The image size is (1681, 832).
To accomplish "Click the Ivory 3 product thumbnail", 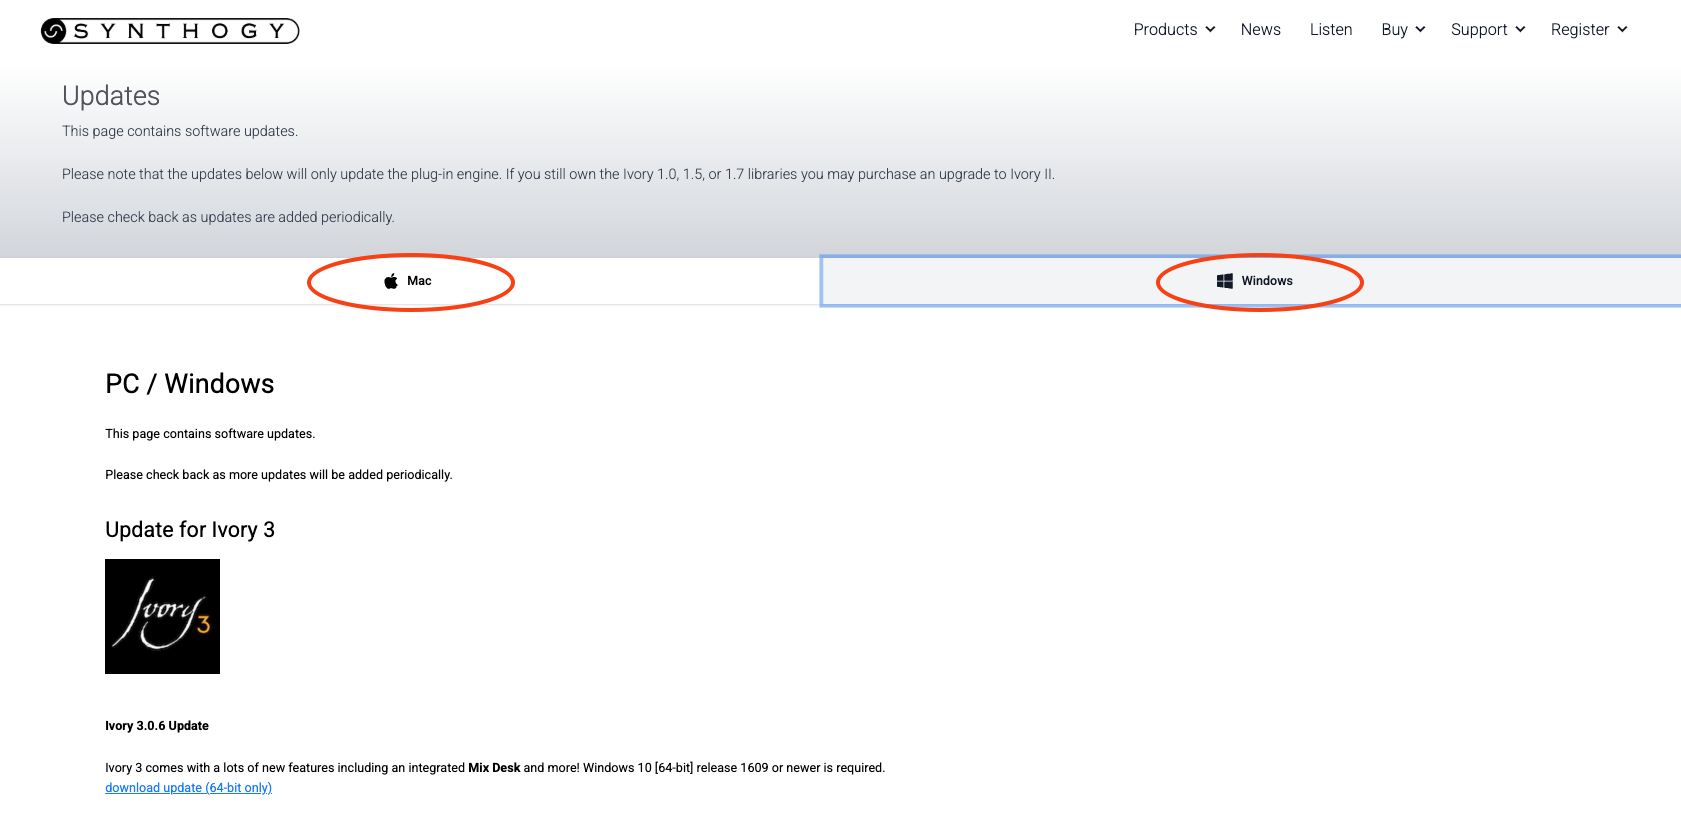I will (x=162, y=616).
